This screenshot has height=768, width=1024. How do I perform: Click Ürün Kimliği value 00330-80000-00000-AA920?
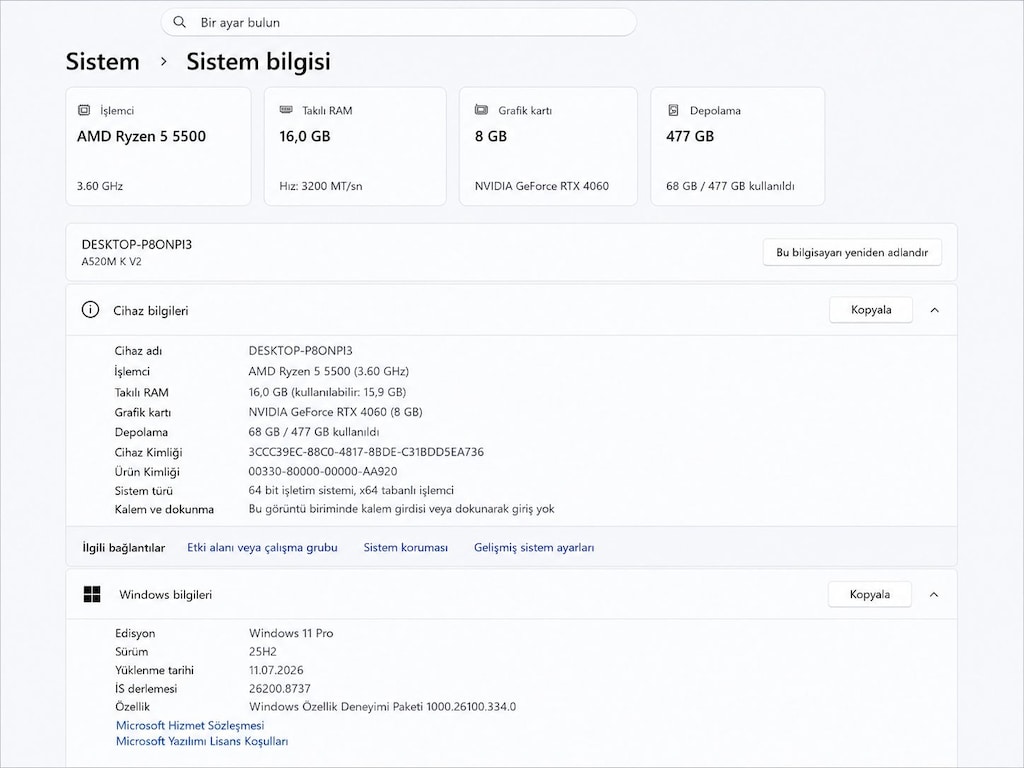point(323,472)
